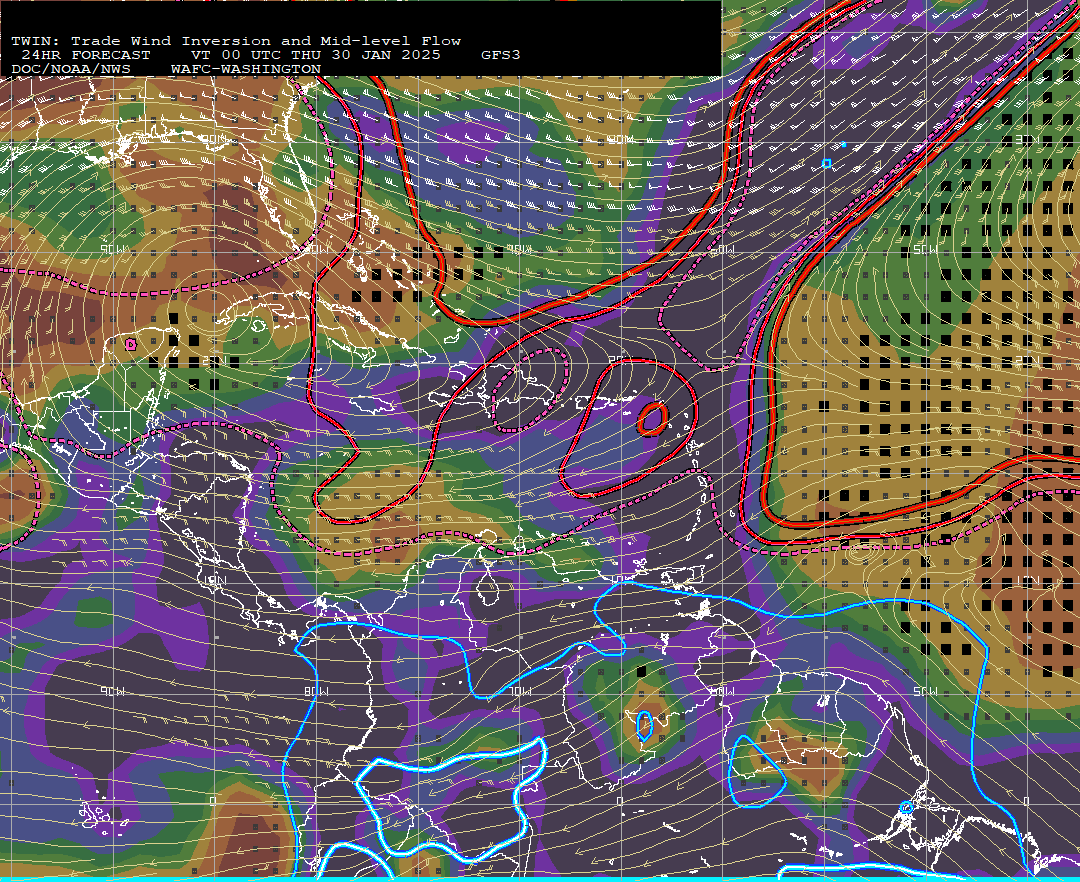Click the small cyan square marker in the North Atlantic
This screenshot has height=882, width=1080.
click(827, 163)
